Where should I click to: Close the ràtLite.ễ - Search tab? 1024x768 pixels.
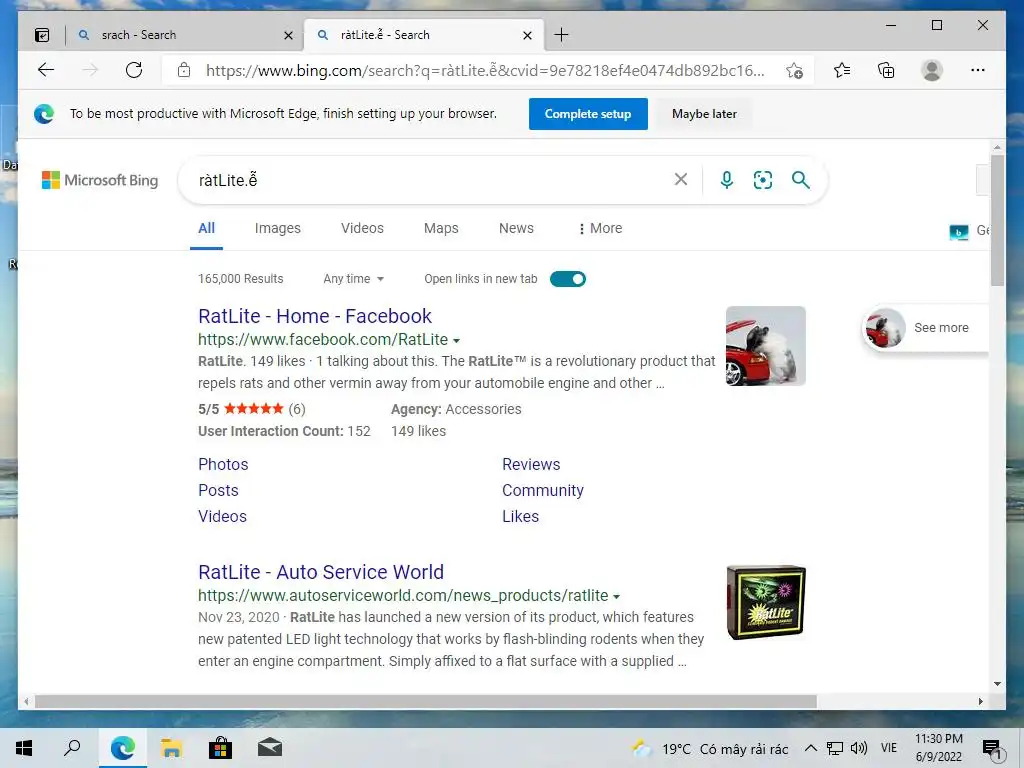[x=527, y=35]
